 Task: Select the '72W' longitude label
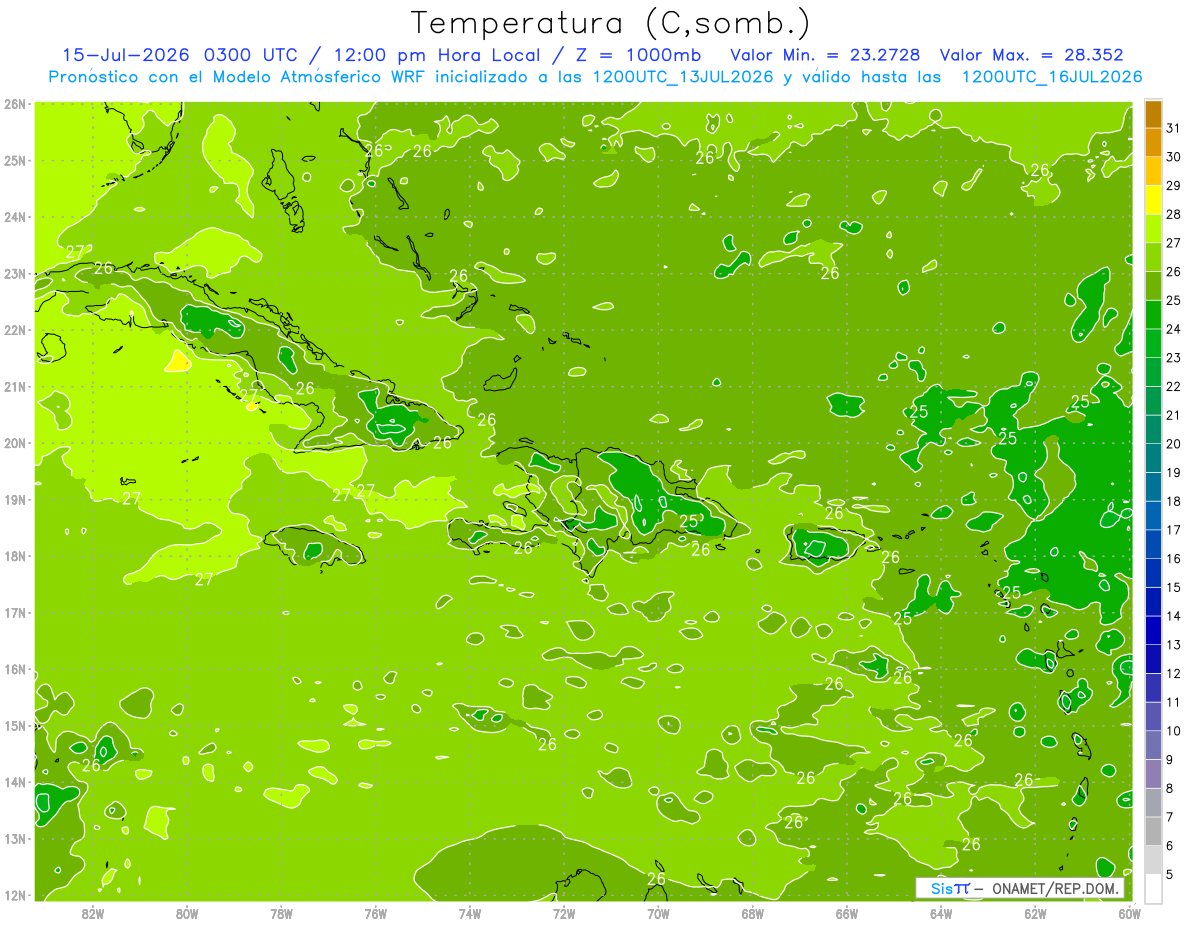[x=564, y=913]
